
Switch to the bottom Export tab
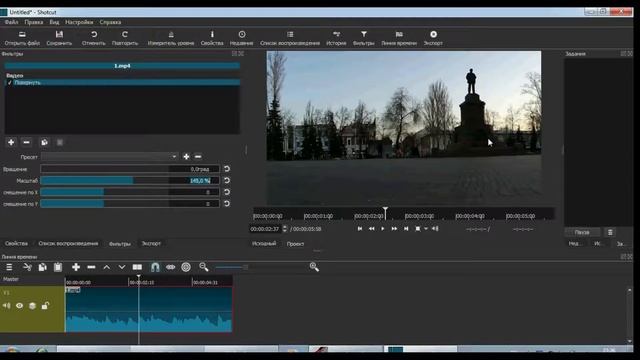pyautogui.click(x=151, y=243)
